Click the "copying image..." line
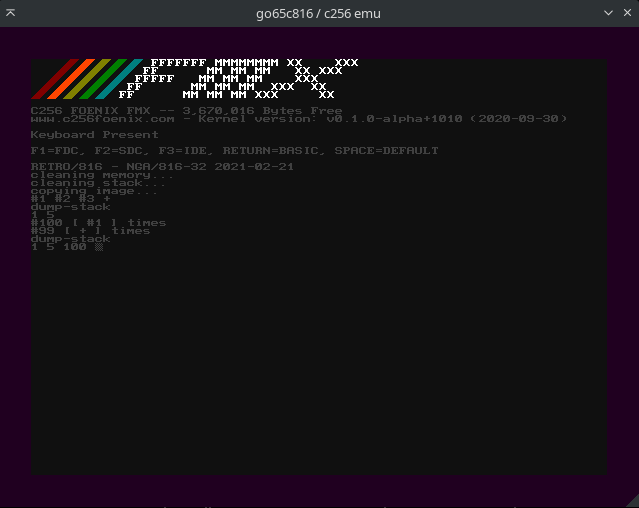 [94, 191]
